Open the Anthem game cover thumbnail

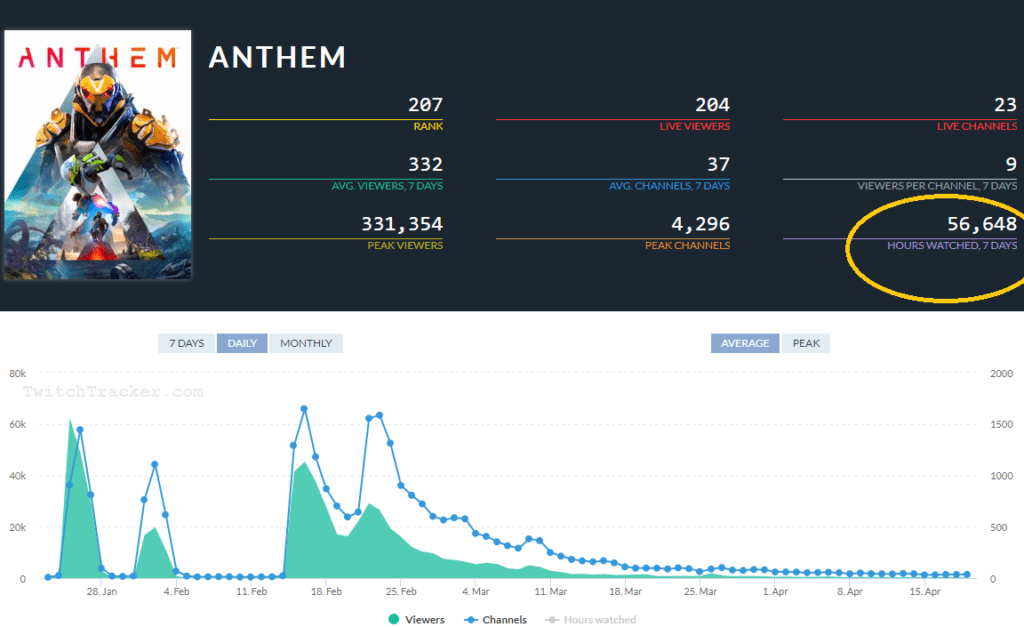click(98, 155)
